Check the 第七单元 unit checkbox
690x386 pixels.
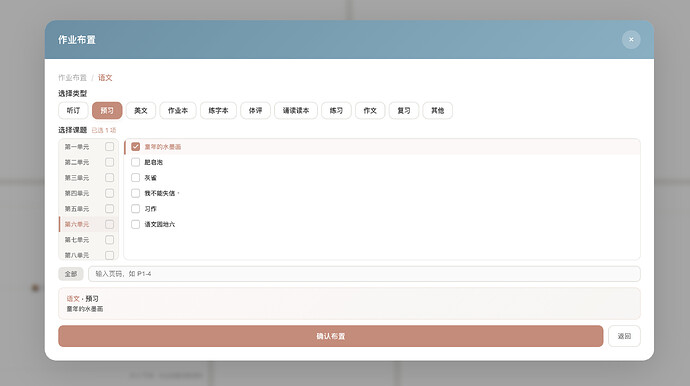click(110, 239)
